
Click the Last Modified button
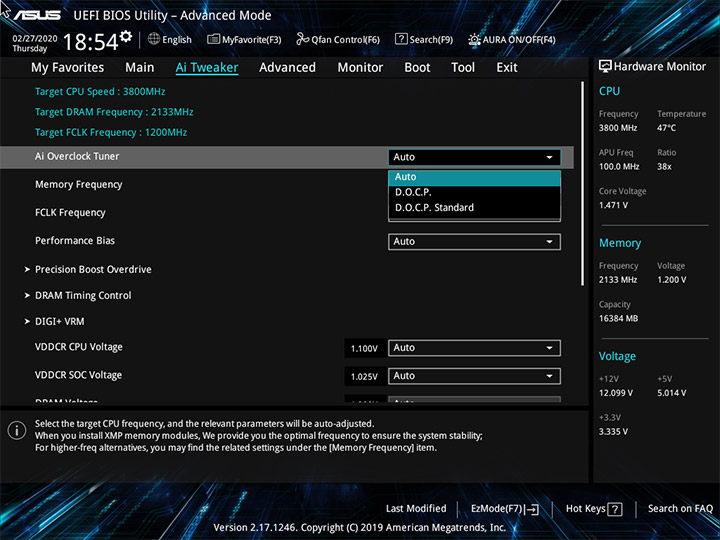pos(416,509)
